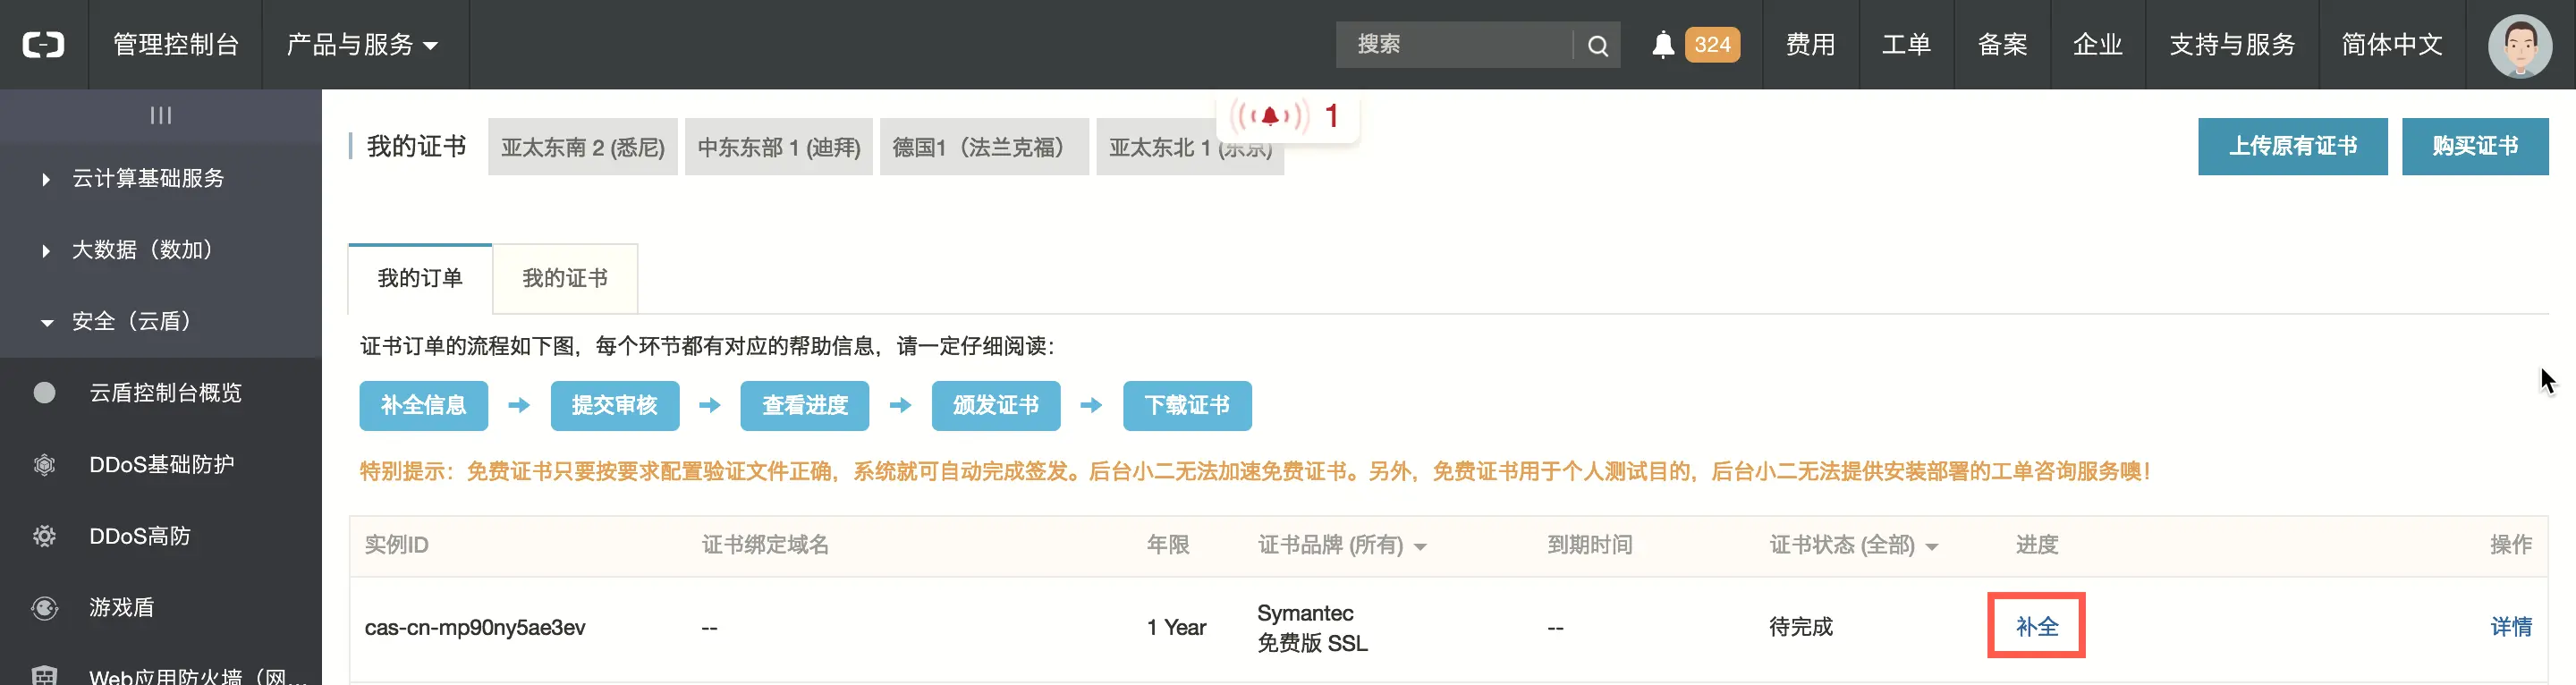Click the 颁发证书 step button

[x=996, y=405]
